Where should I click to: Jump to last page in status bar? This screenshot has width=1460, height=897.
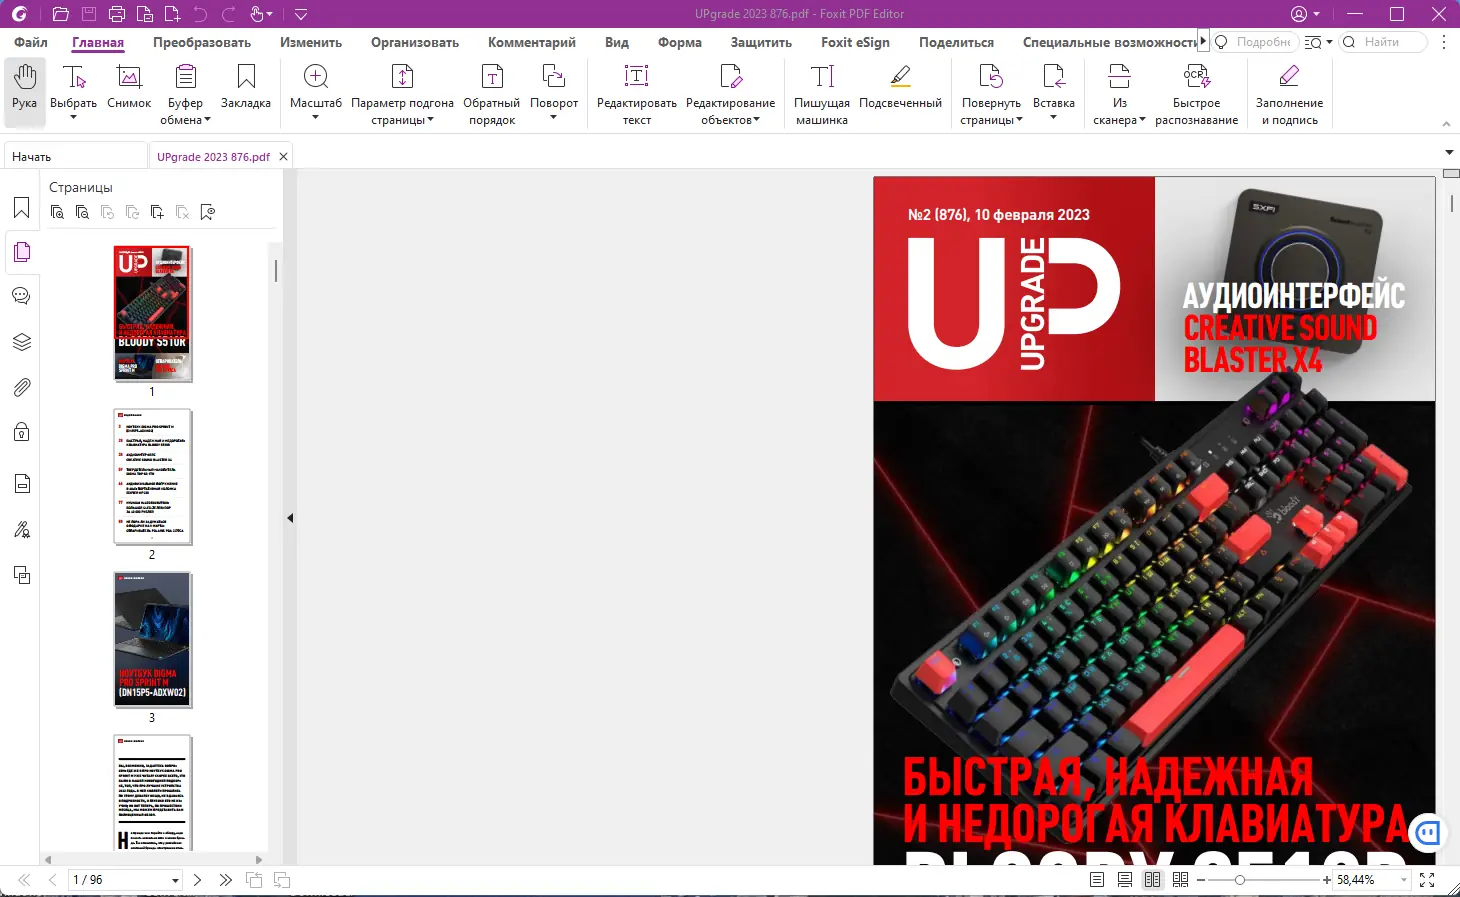[x=225, y=880]
